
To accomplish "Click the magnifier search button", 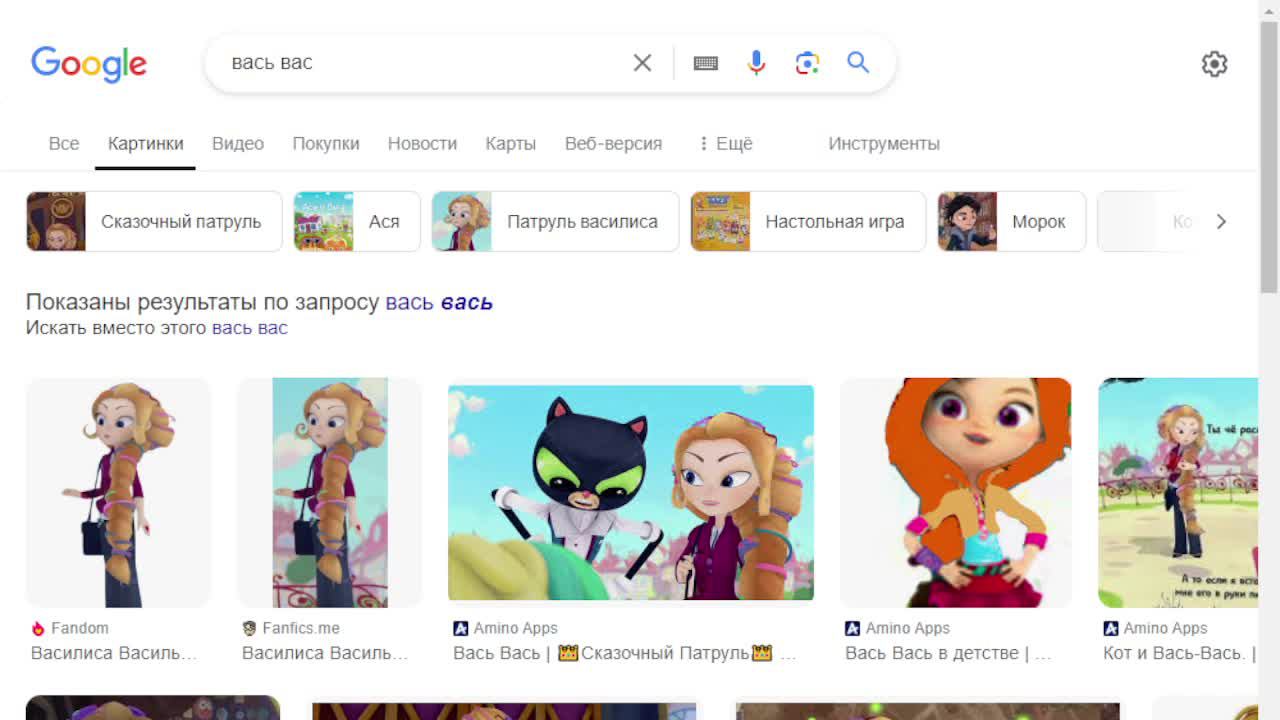I will point(858,62).
